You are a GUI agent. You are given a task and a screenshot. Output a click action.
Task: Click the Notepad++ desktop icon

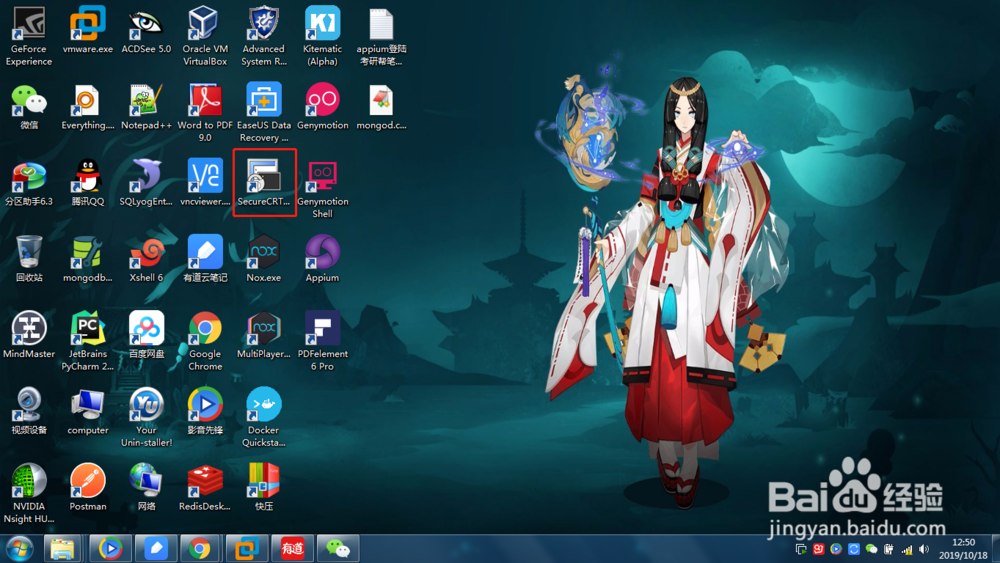coord(146,106)
